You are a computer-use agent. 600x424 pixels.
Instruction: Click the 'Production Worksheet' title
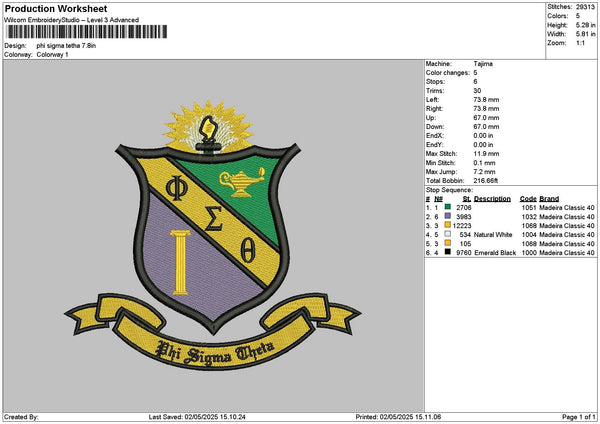pos(56,9)
